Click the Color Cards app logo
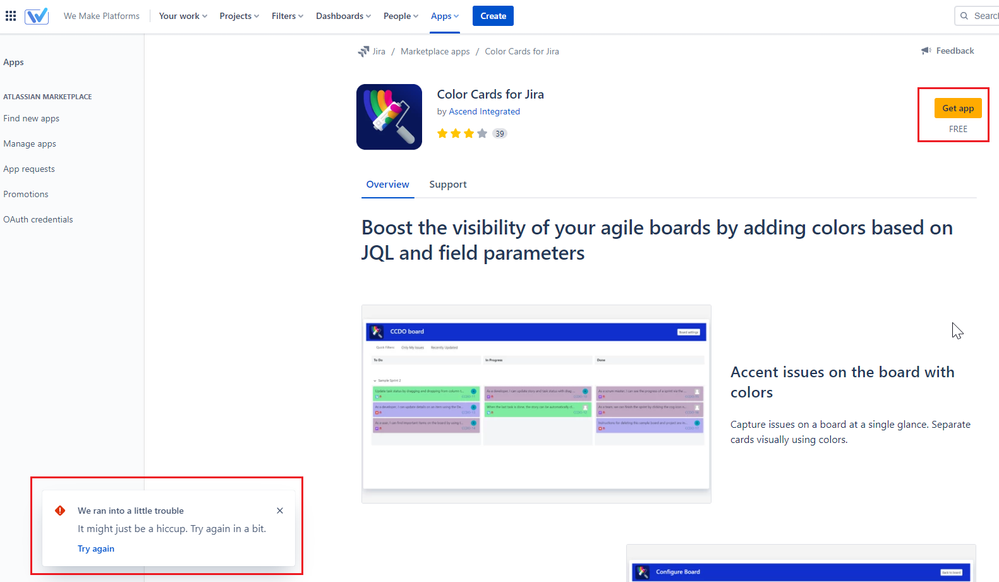Screen dimensions: 999x582 coord(389,117)
